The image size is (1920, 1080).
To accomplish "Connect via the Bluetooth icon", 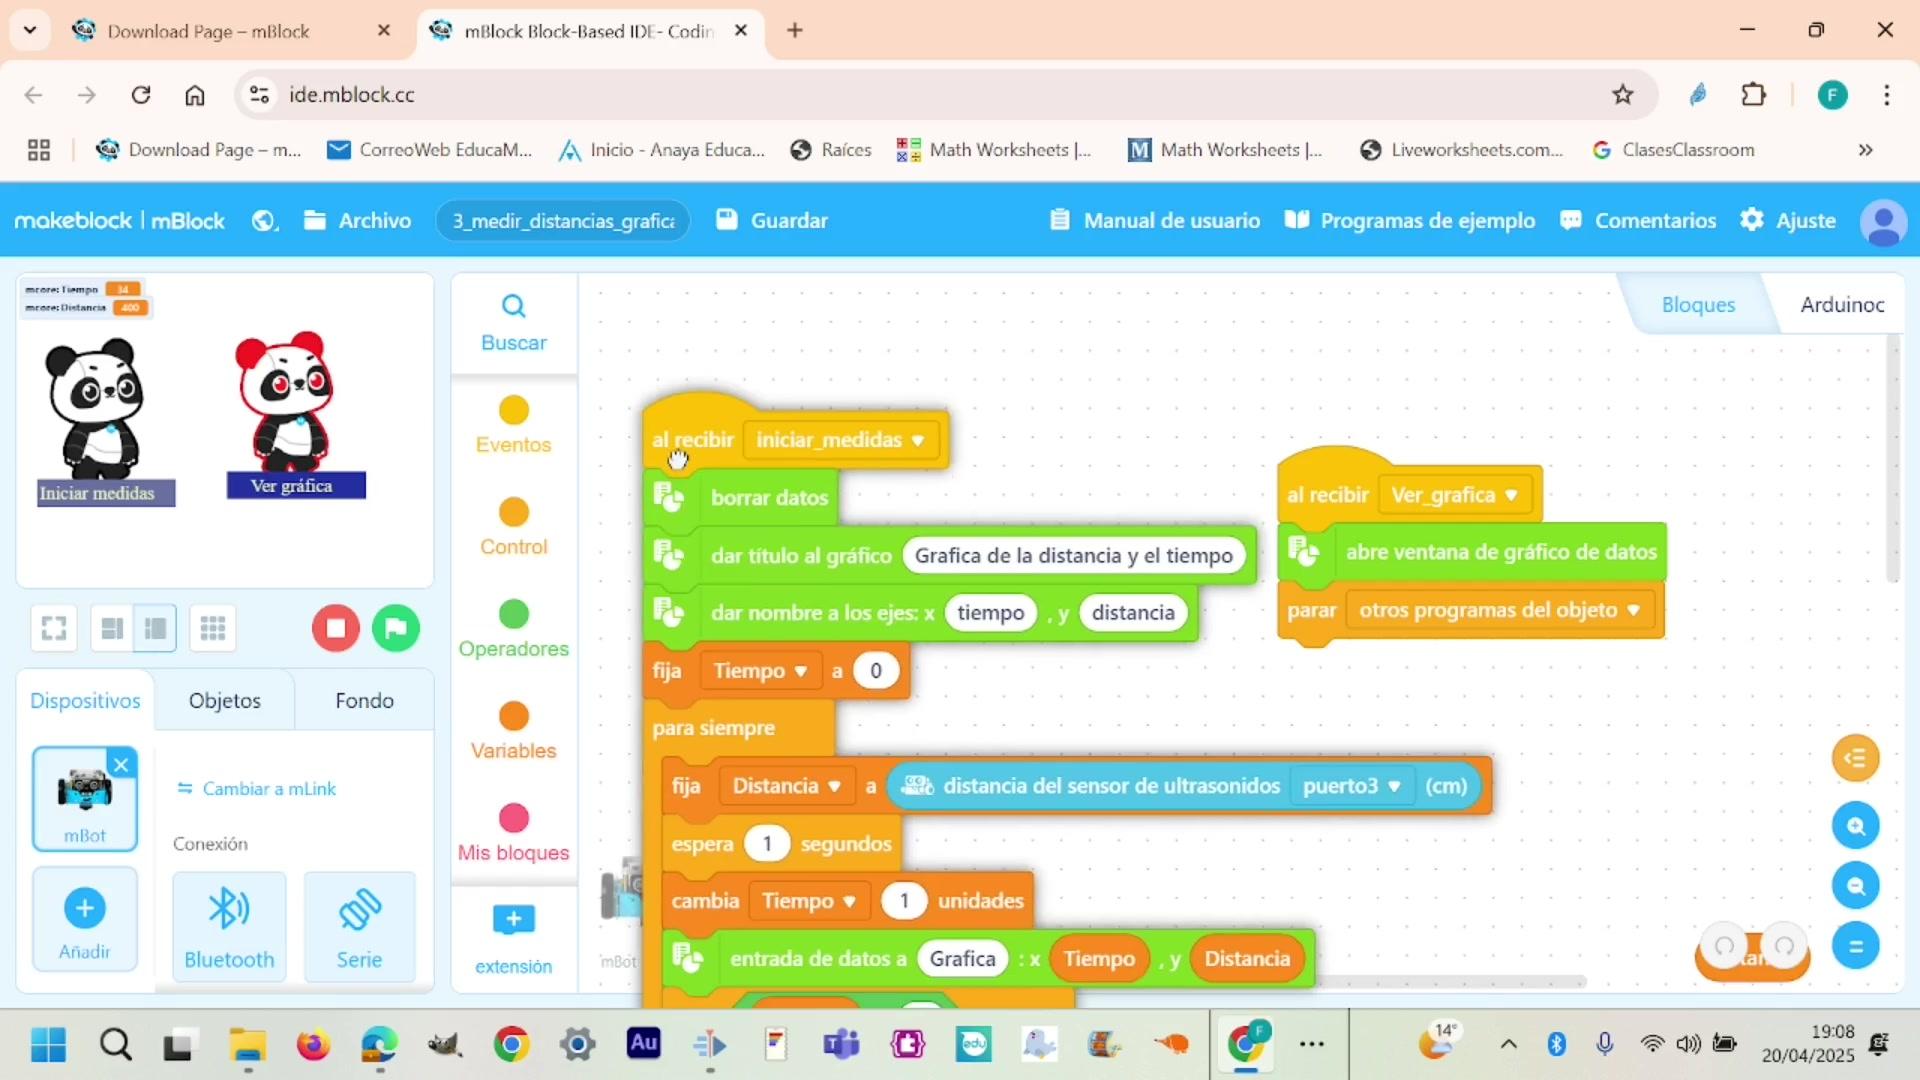I will coord(229,910).
